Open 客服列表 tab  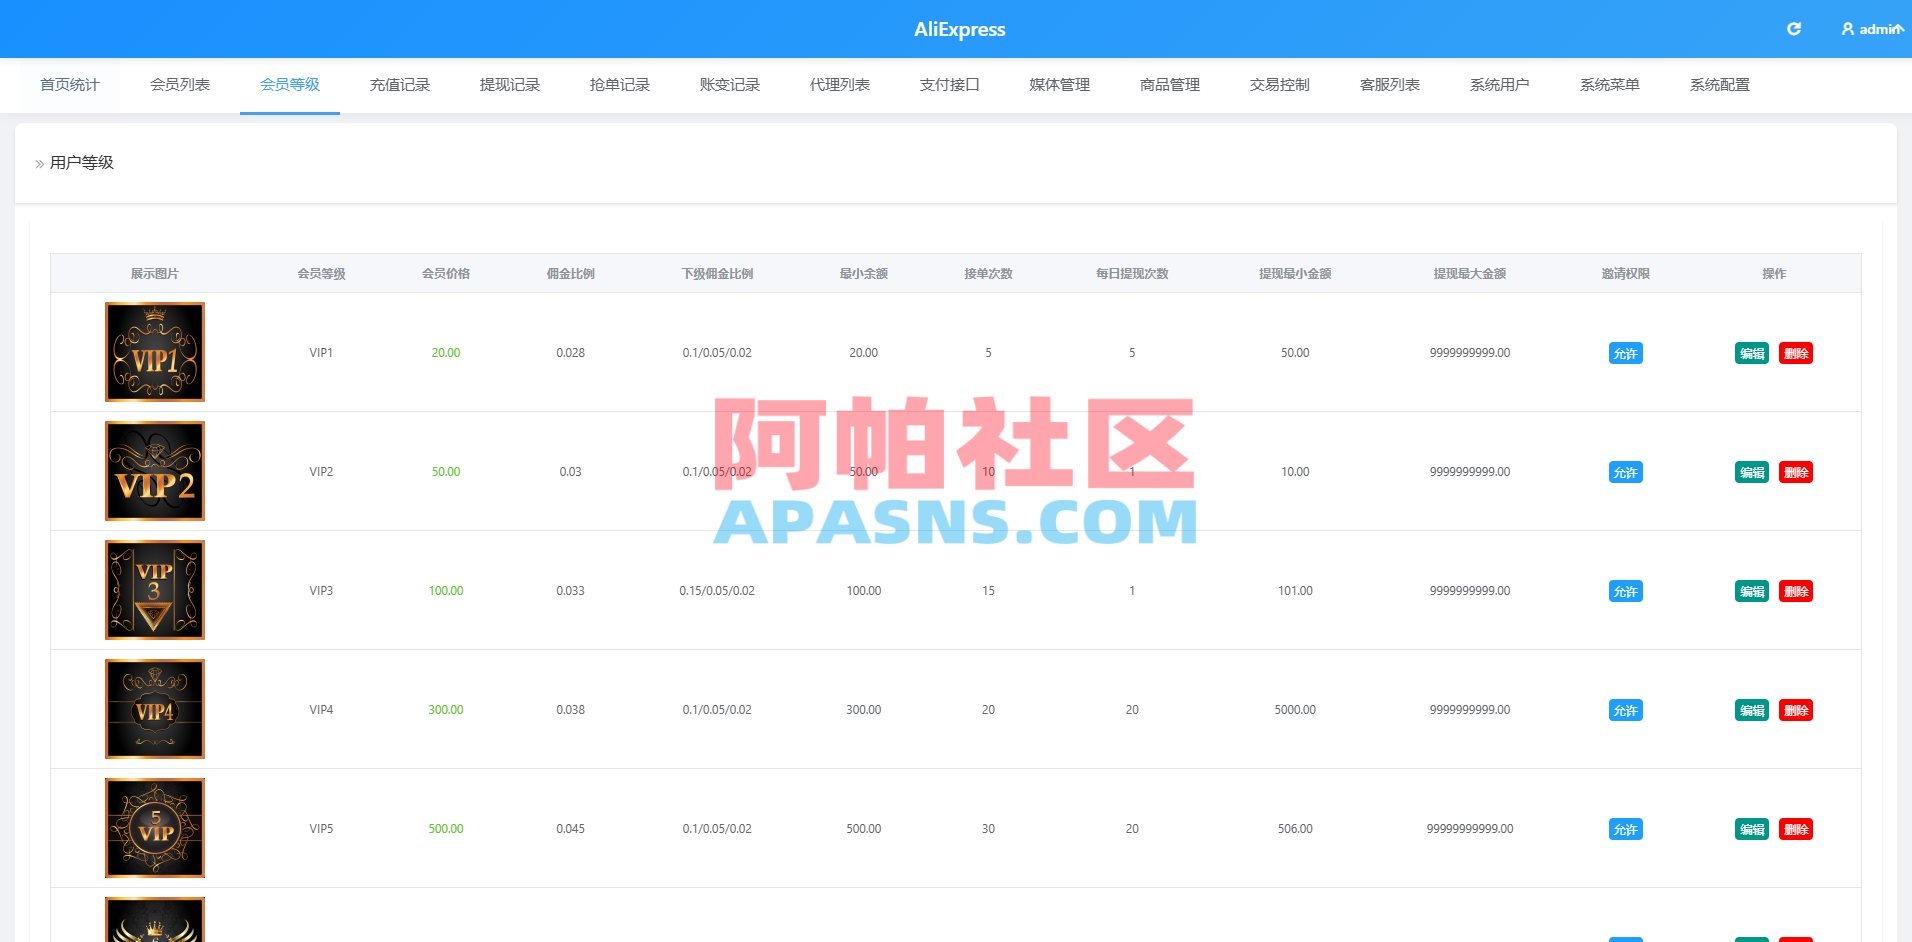[1390, 85]
